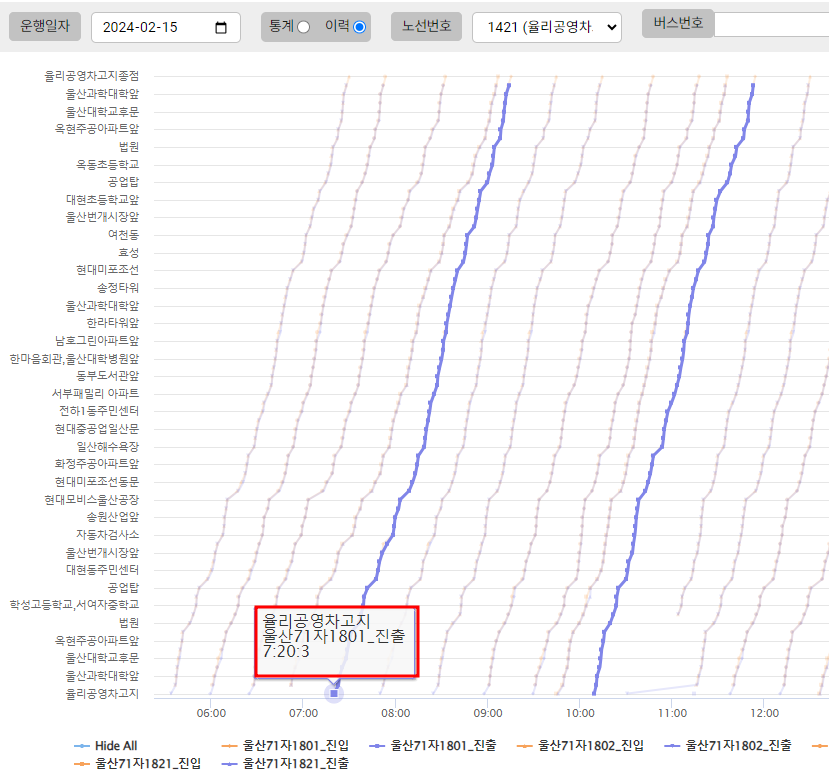Screen dimensions: 829x770
Task: Click the highlighted data point at 율리공영차고지
Action: point(334,693)
